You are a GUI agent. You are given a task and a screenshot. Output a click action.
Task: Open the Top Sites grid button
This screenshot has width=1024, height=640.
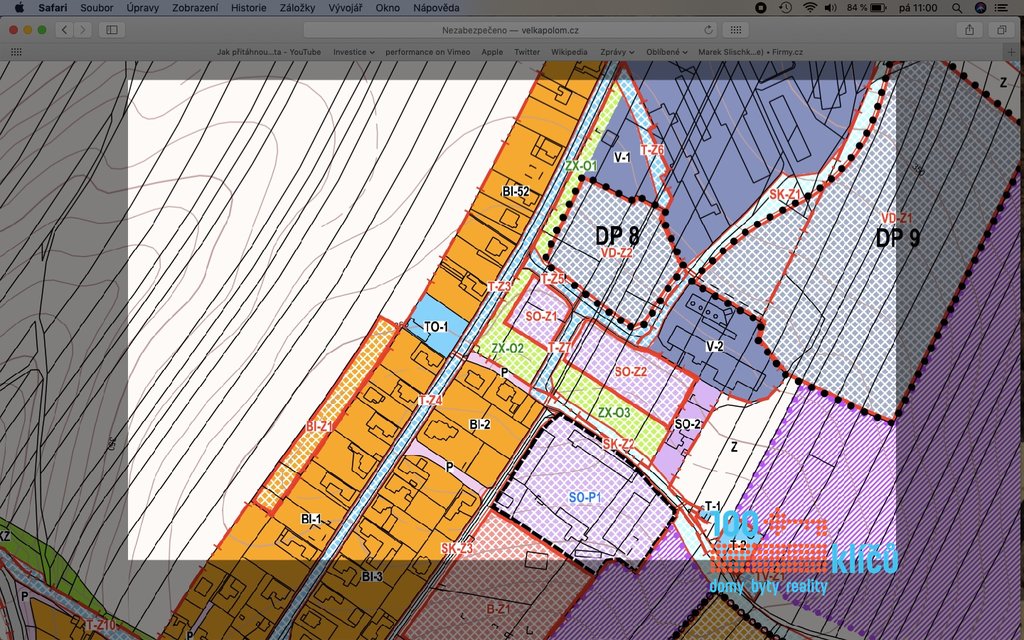(x=735, y=29)
